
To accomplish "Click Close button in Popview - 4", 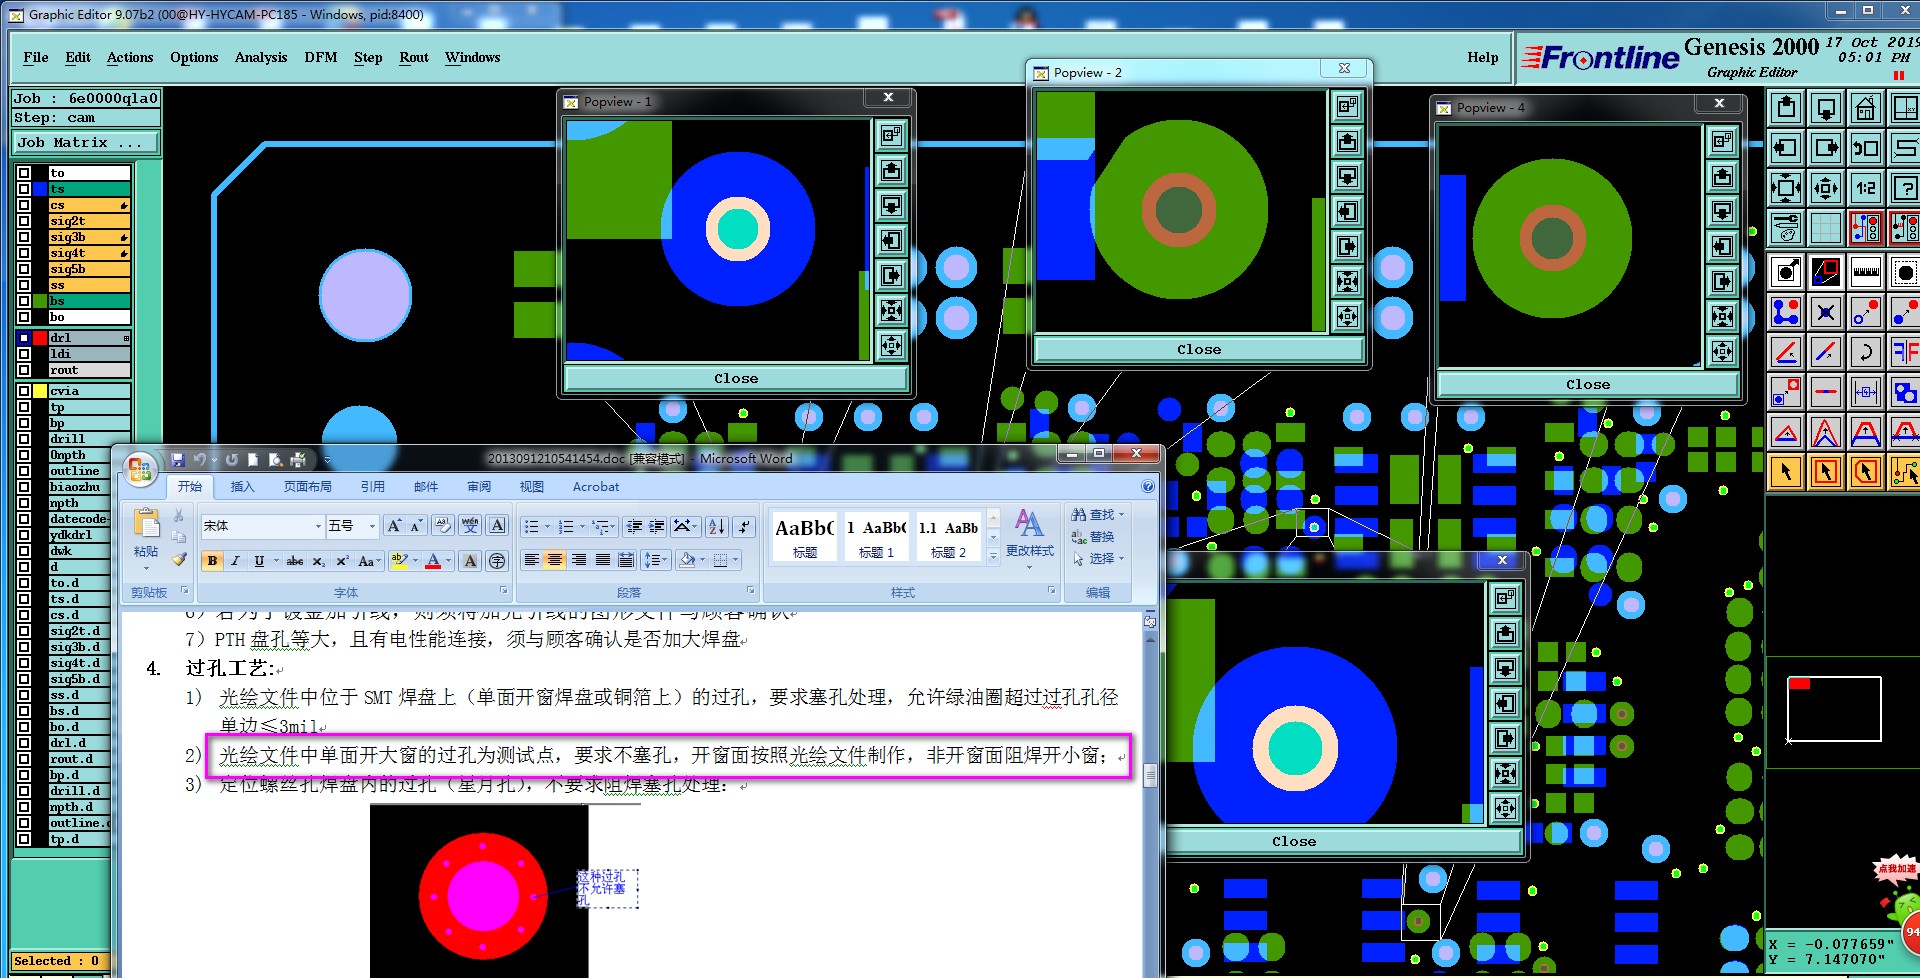I will (1588, 384).
